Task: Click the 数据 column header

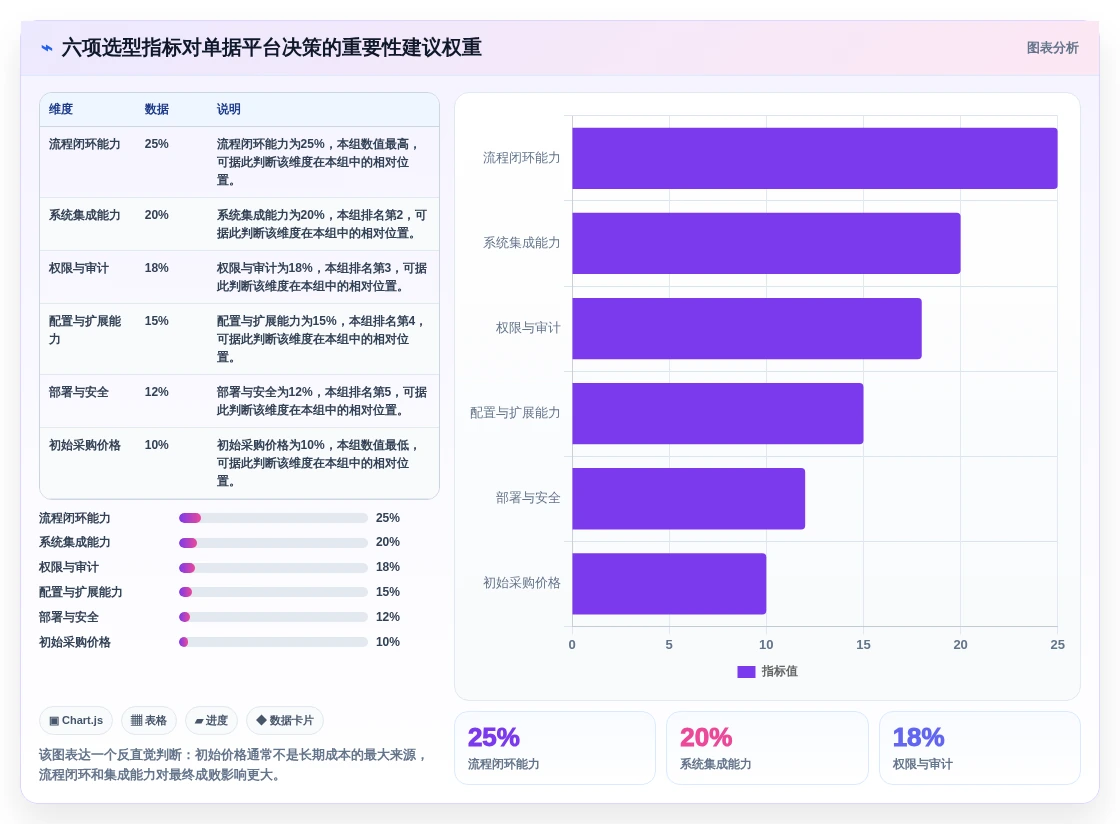Action: pyautogui.click(x=156, y=109)
